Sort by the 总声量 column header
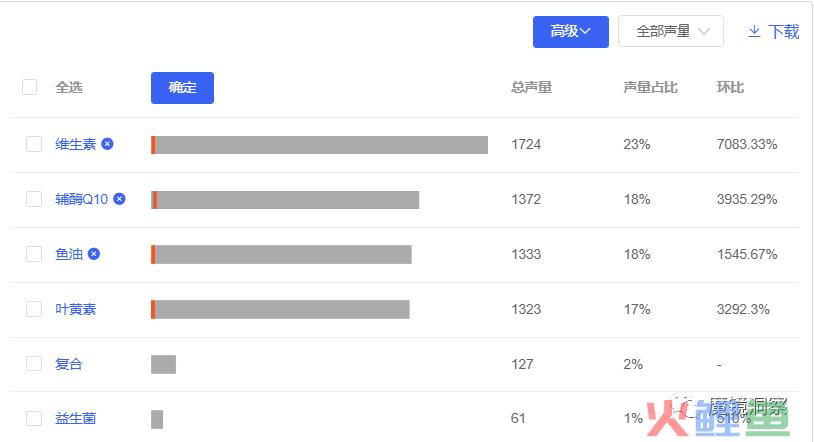Viewport: 814px width, 442px height. (x=531, y=87)
